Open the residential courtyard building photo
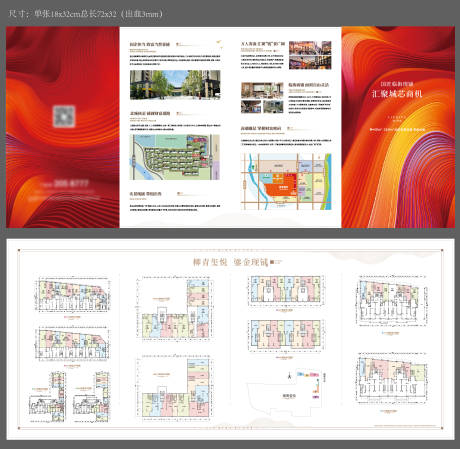 tap(175, 85)
